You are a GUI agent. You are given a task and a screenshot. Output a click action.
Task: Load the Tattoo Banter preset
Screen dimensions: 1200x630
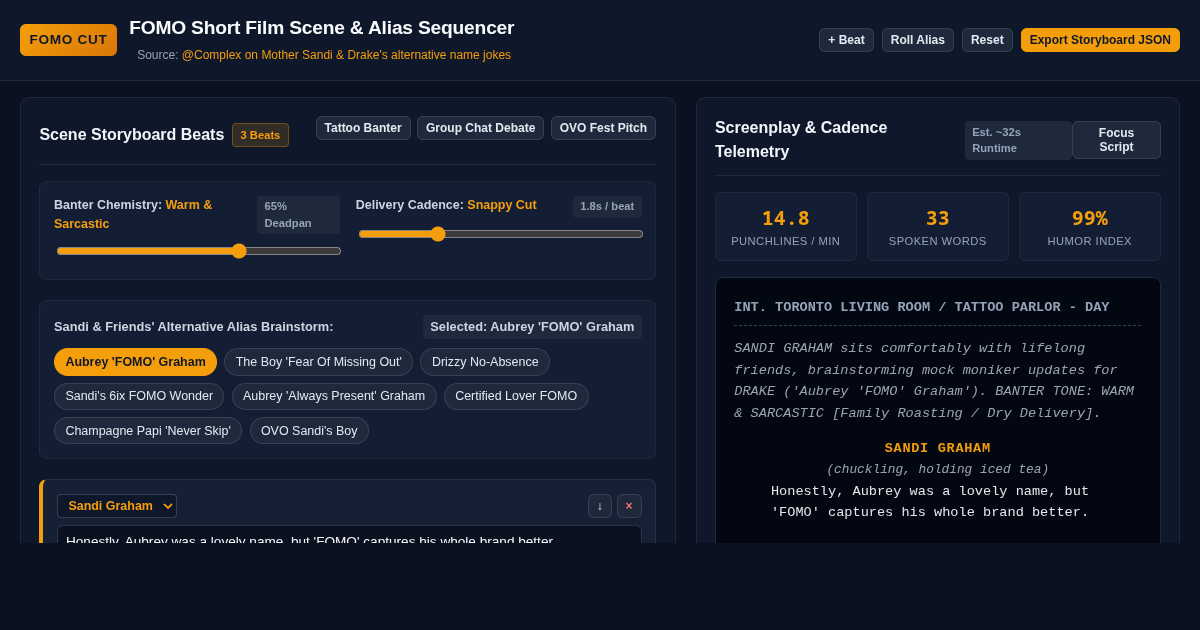tap(363, 128)
